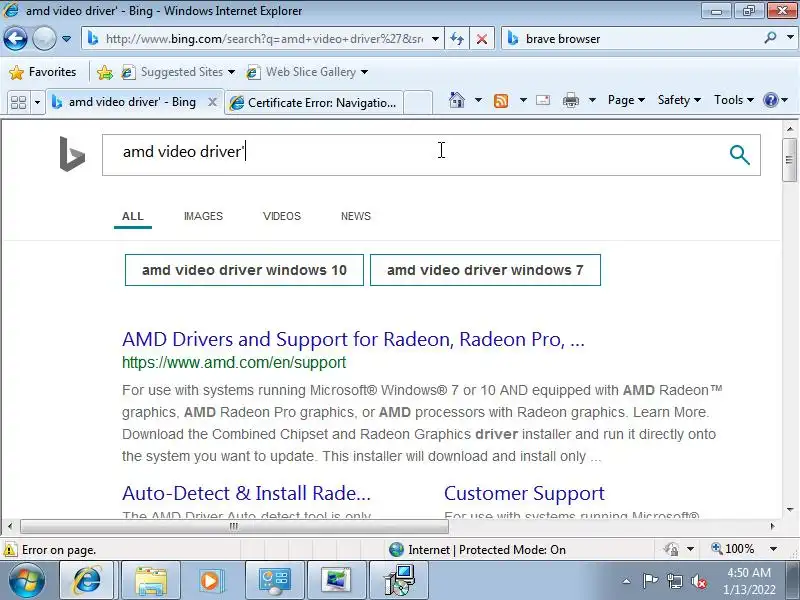This screenshot has height=600, width=800.
Task: Open 'Auto-Detect & Install Rade...' link
Action: pos(246,493)
